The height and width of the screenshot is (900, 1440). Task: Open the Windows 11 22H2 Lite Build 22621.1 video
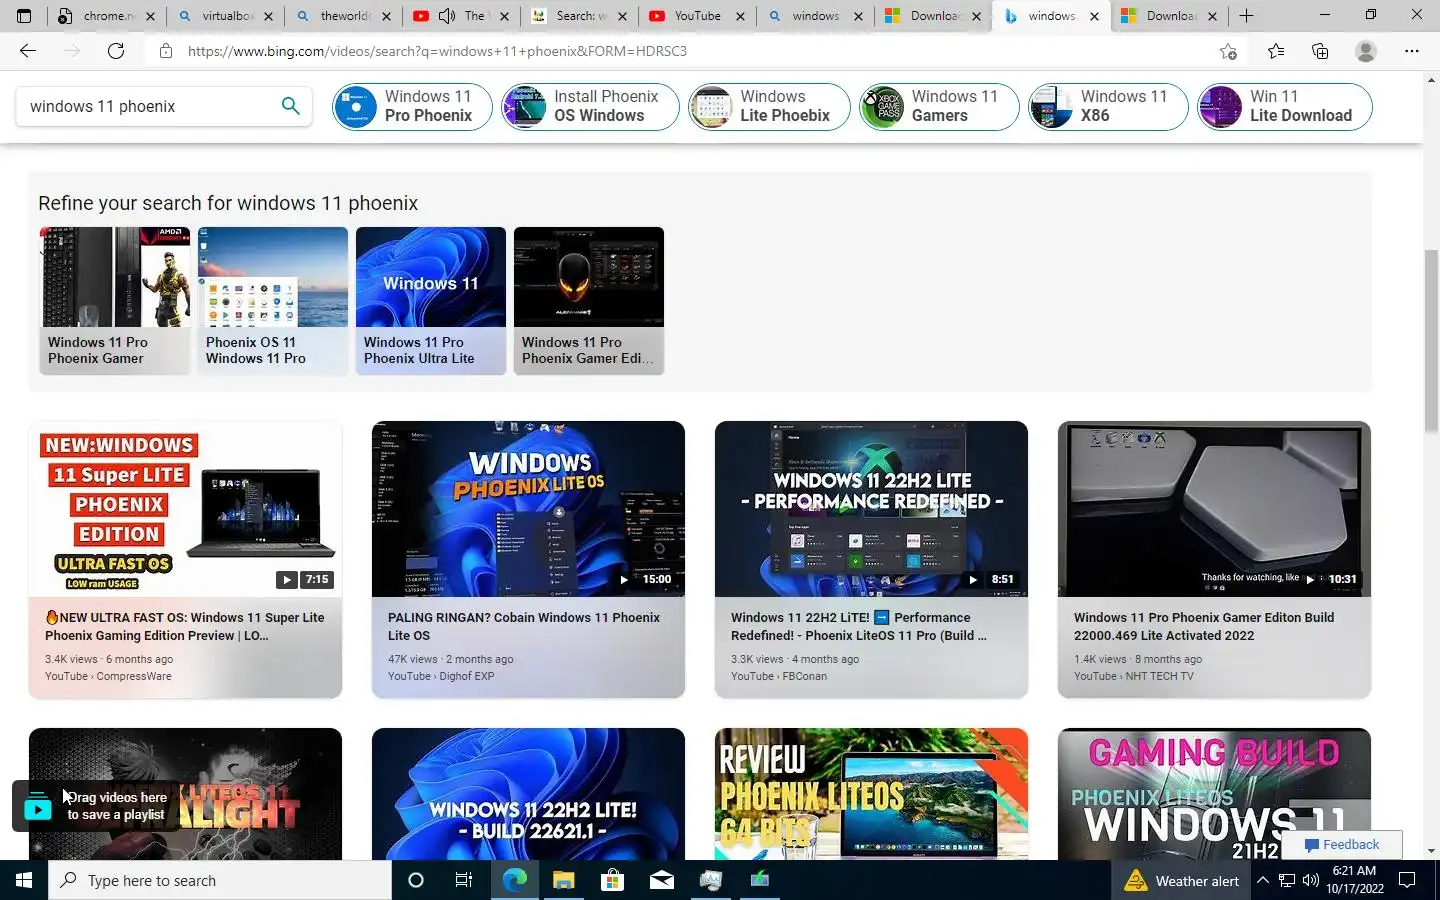[x=528, y=794]
